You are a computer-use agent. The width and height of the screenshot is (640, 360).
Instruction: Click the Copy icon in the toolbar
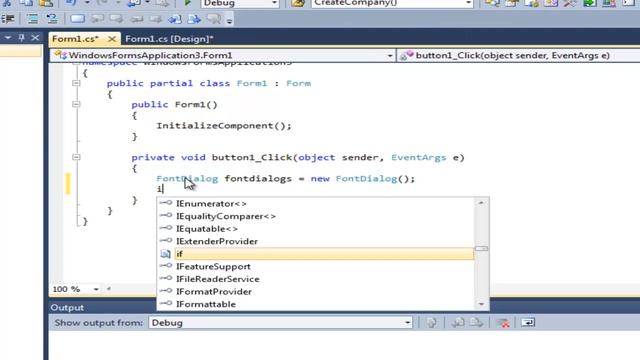click(26, 3)
